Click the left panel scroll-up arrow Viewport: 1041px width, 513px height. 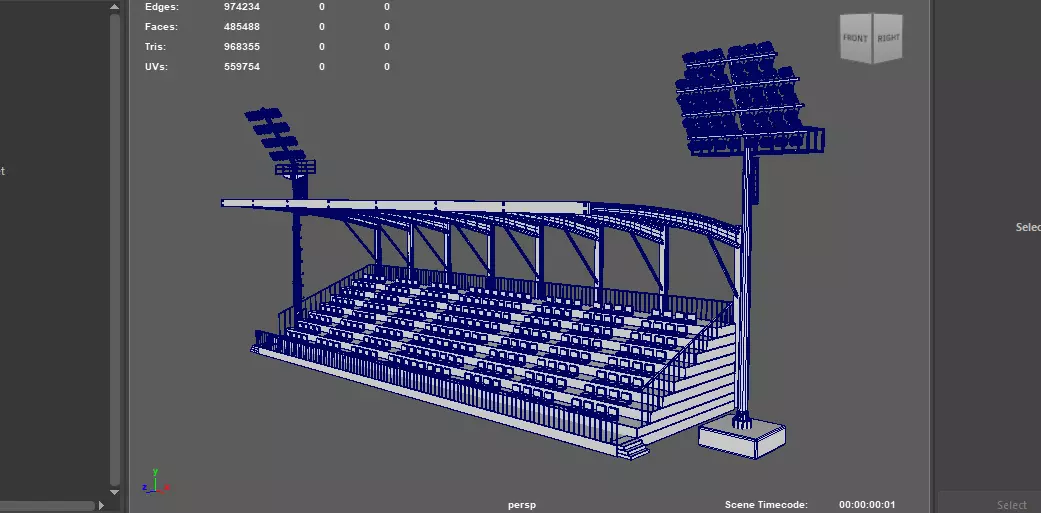click(114, 7)
